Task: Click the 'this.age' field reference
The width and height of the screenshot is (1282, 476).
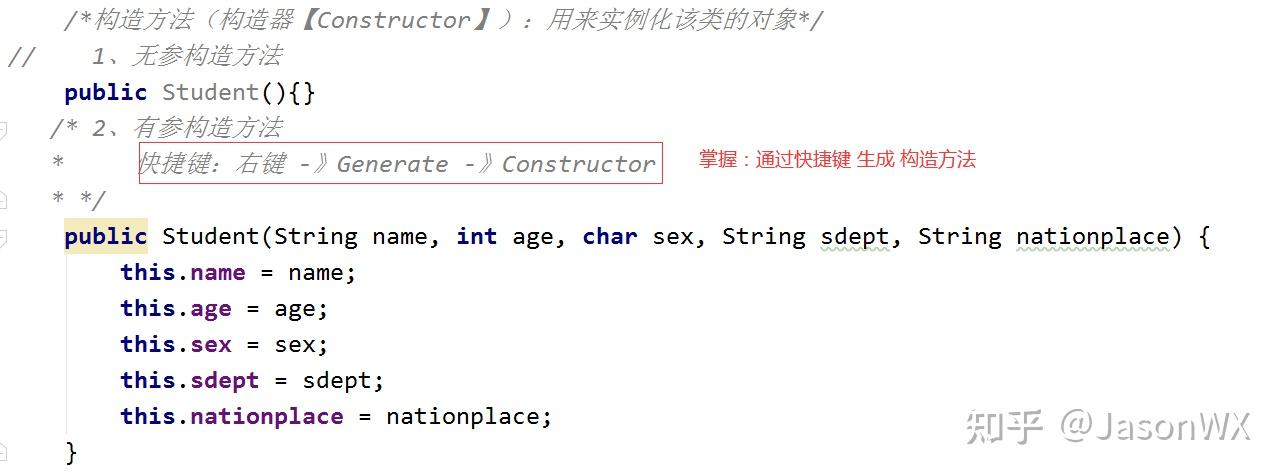Action: pos(176,309)
